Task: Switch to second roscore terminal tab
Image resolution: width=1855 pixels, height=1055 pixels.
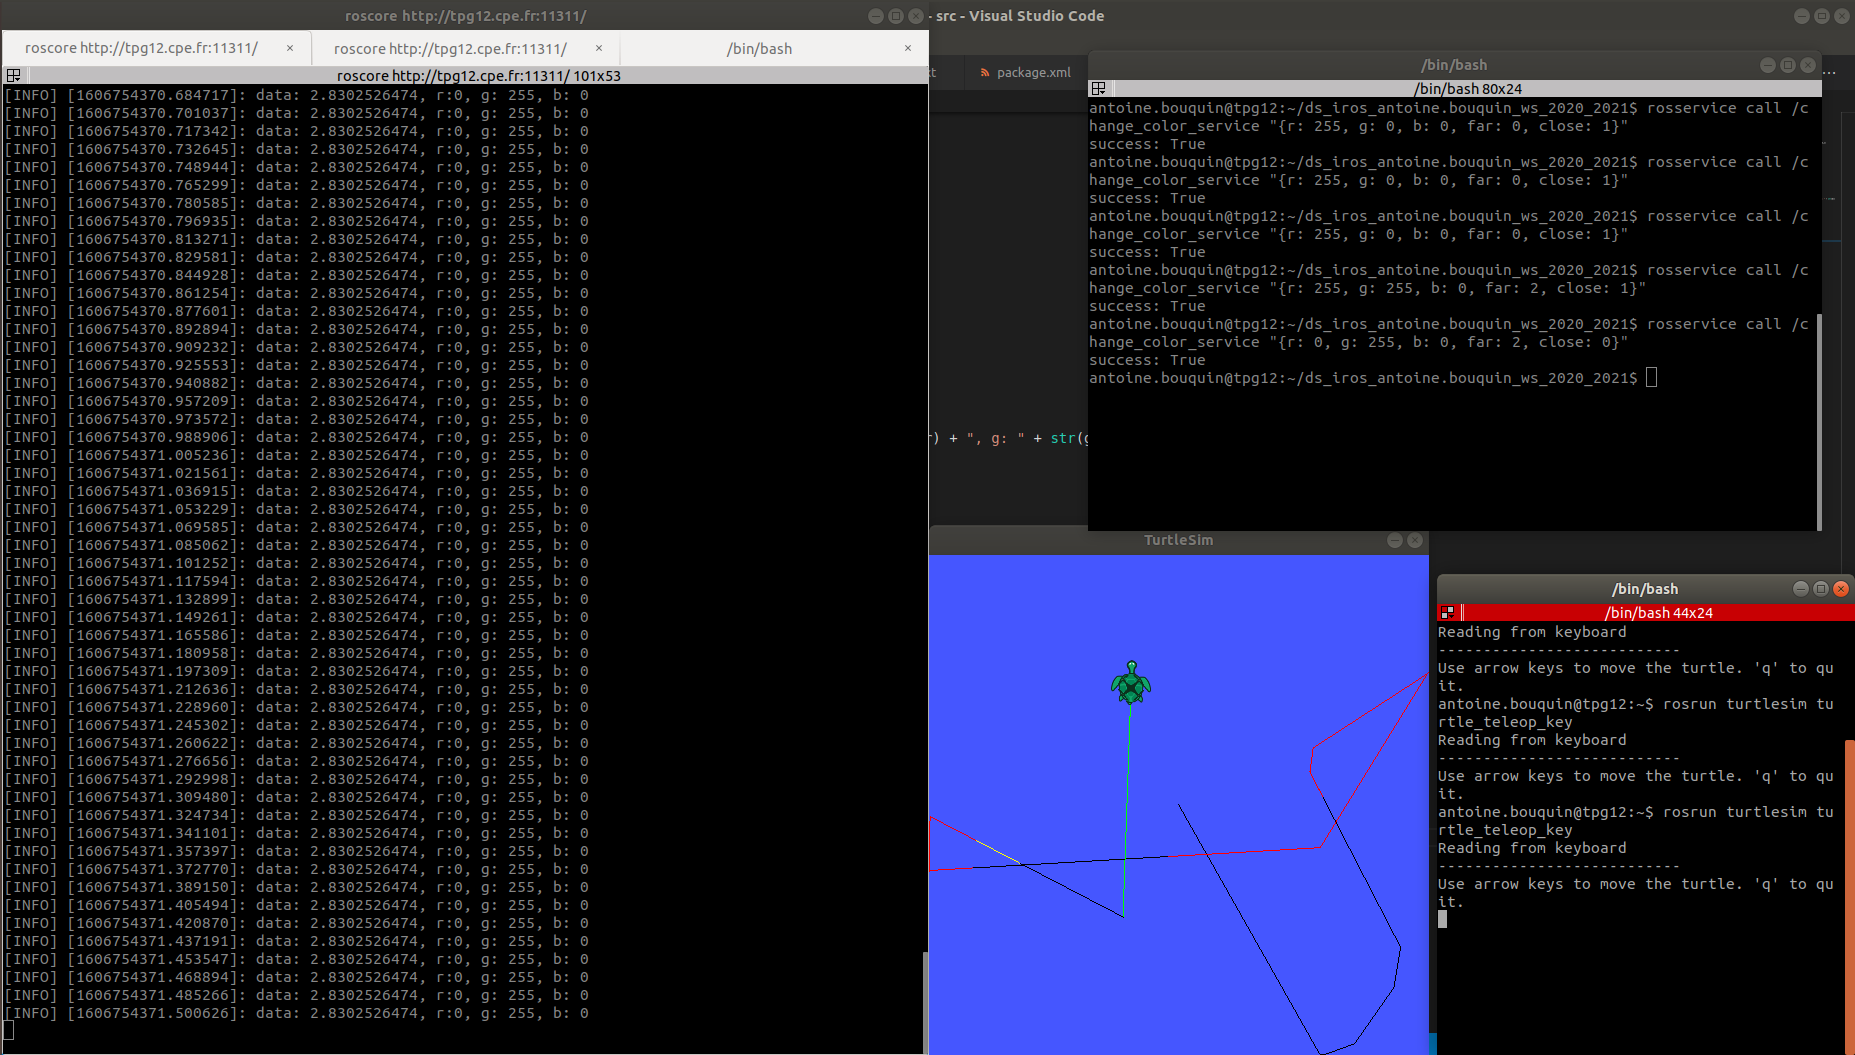Action: click(x=450, y=48)
